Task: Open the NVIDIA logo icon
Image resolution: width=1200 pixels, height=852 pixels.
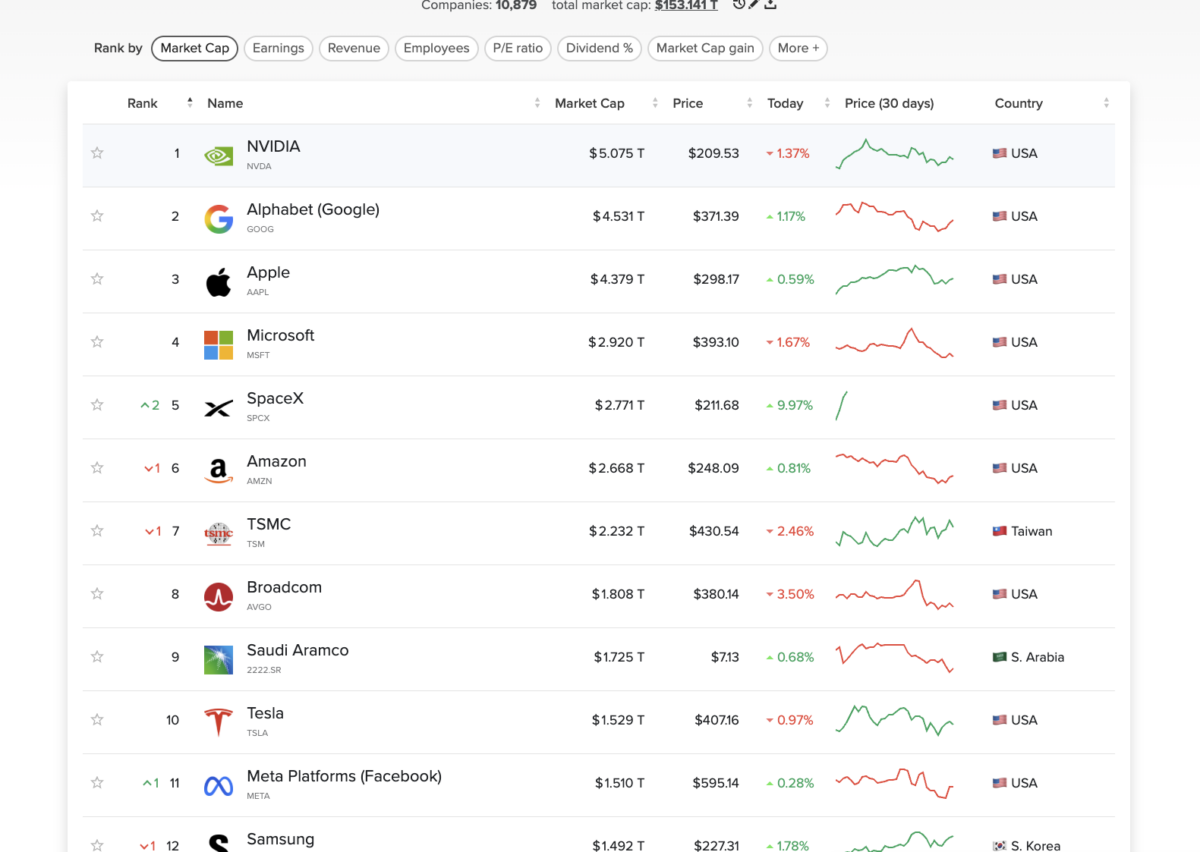Action: [219, 155]
